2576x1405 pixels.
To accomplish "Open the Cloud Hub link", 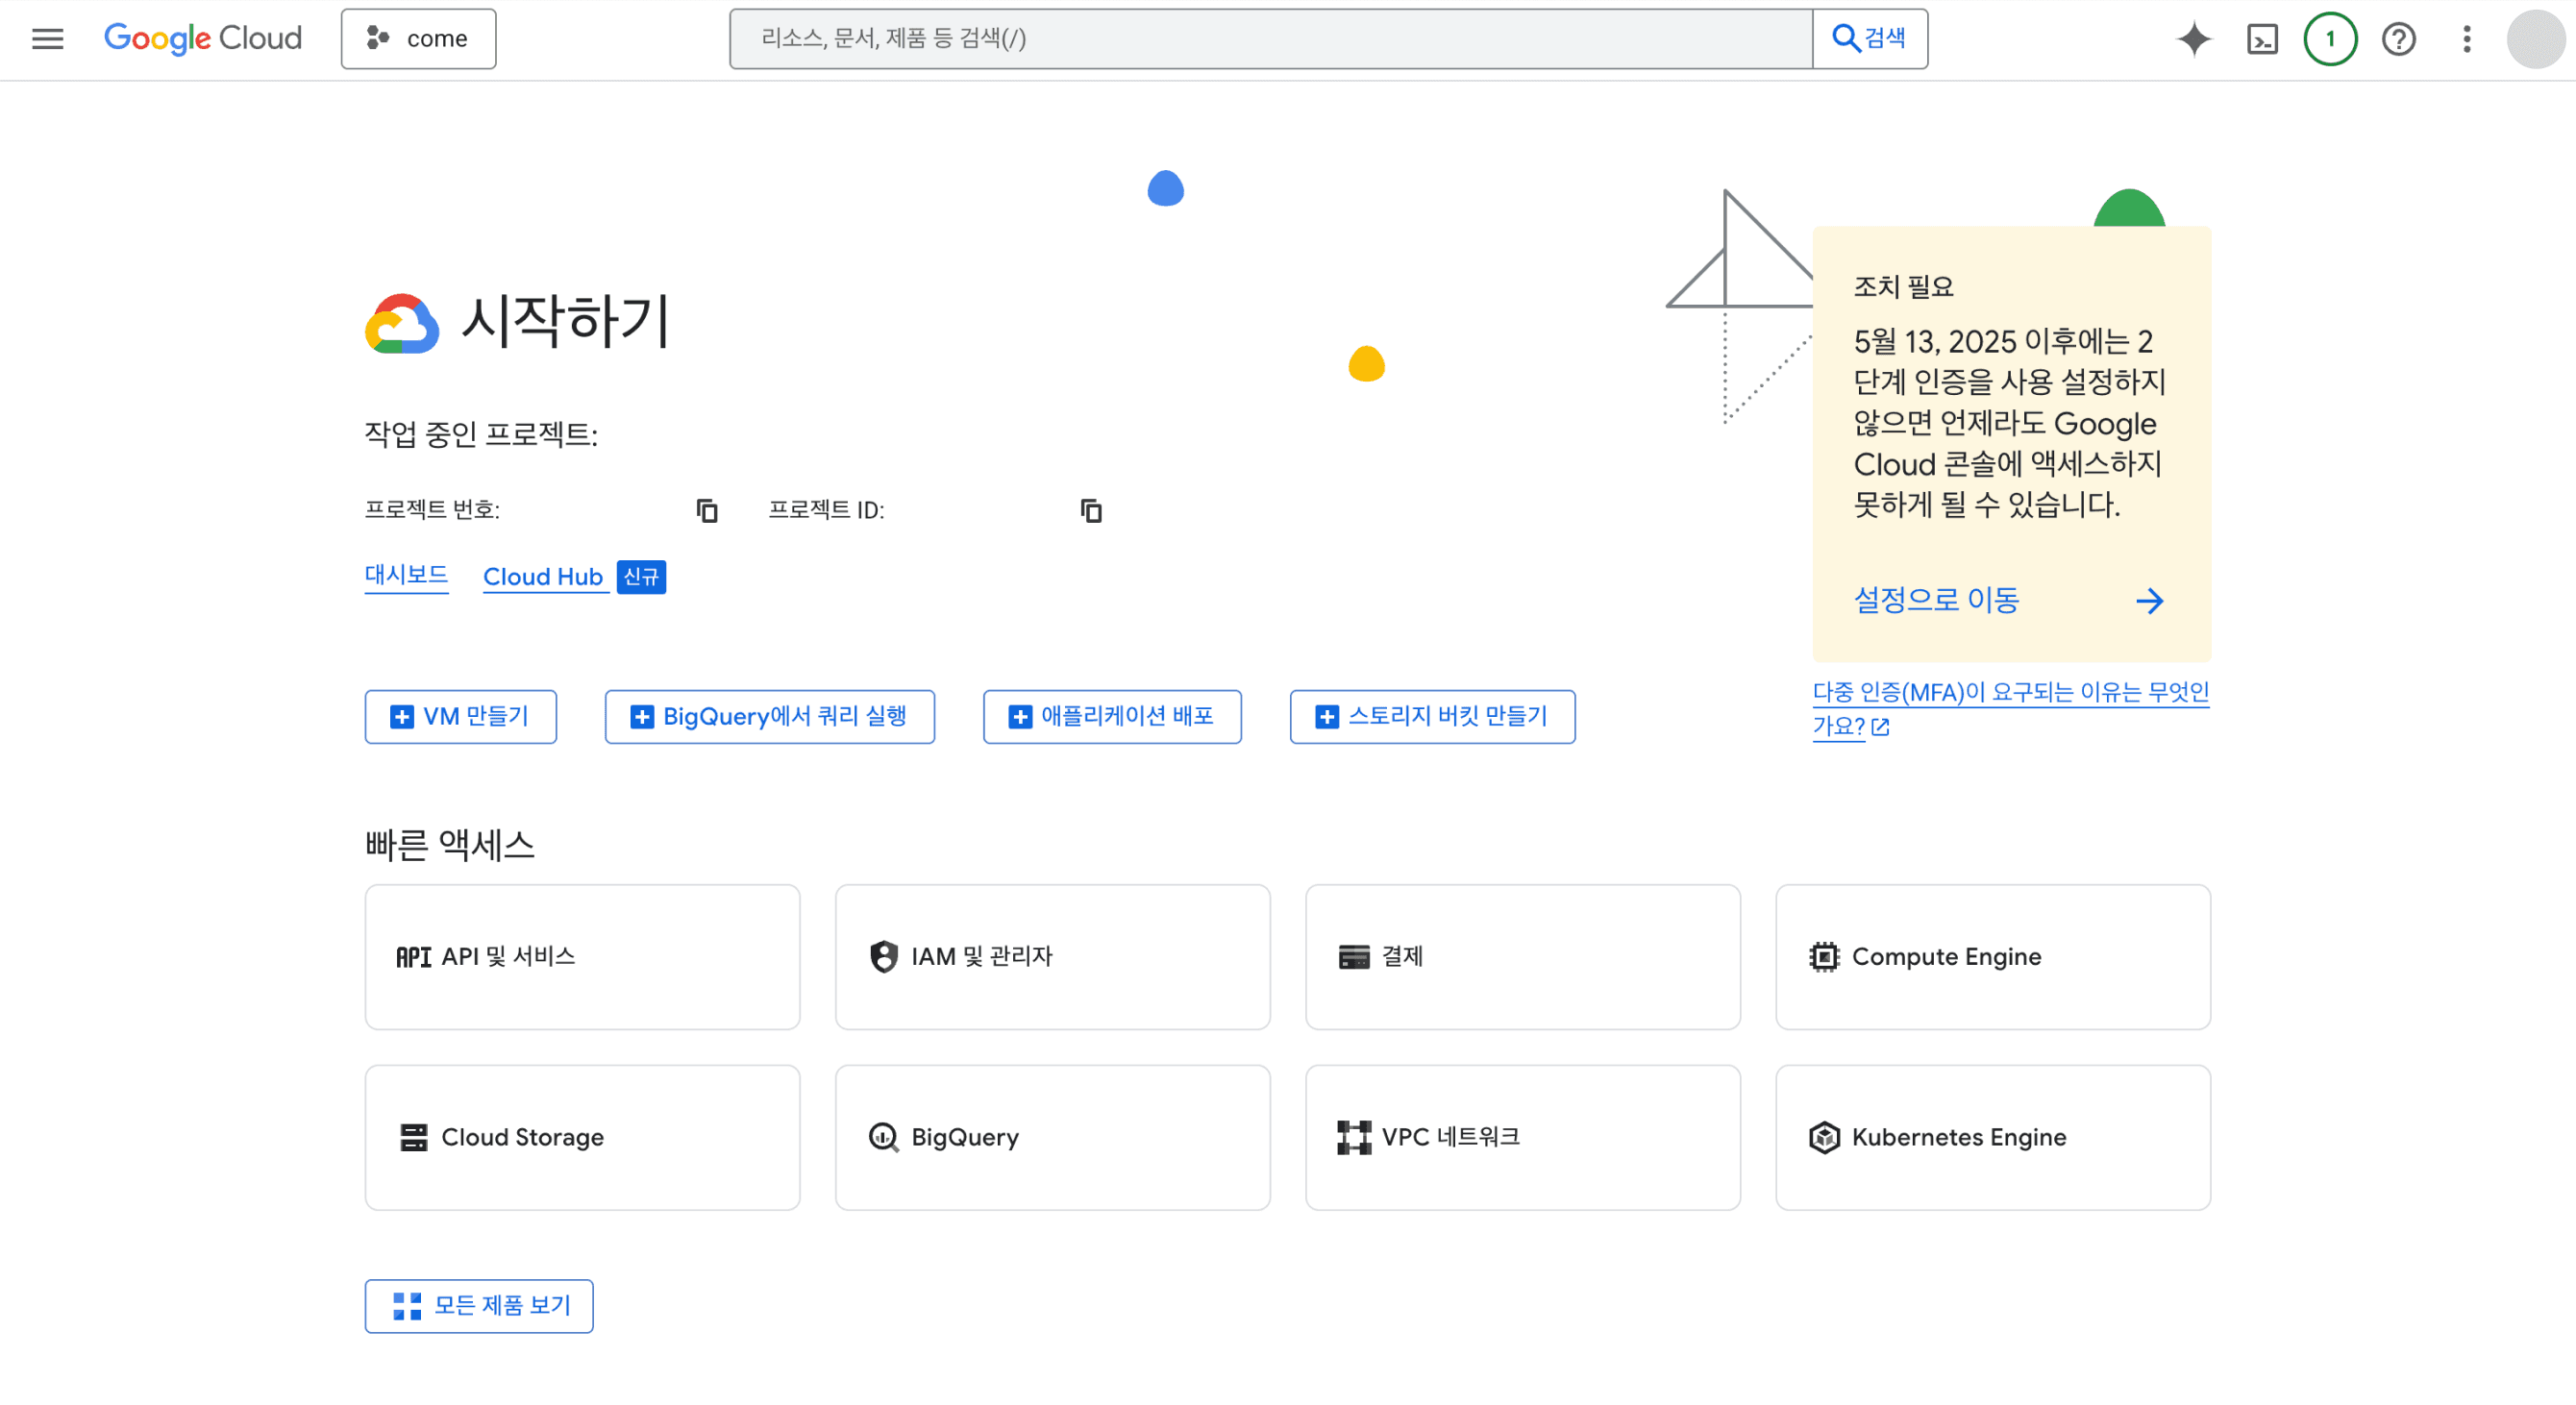I will [x=542, y=577].
